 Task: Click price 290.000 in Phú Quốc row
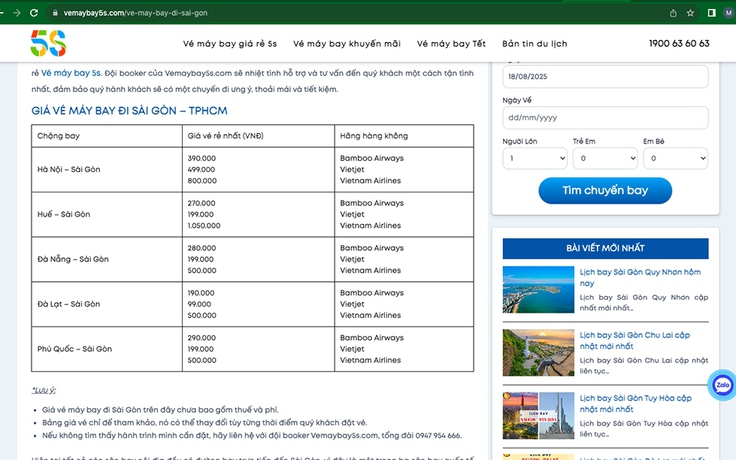point(202,337)
